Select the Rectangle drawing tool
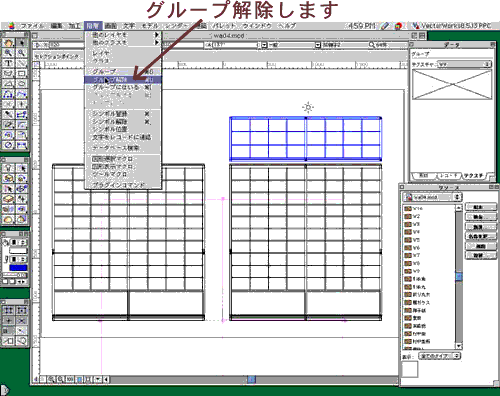 pyautogui.click(x=21, y=73)
